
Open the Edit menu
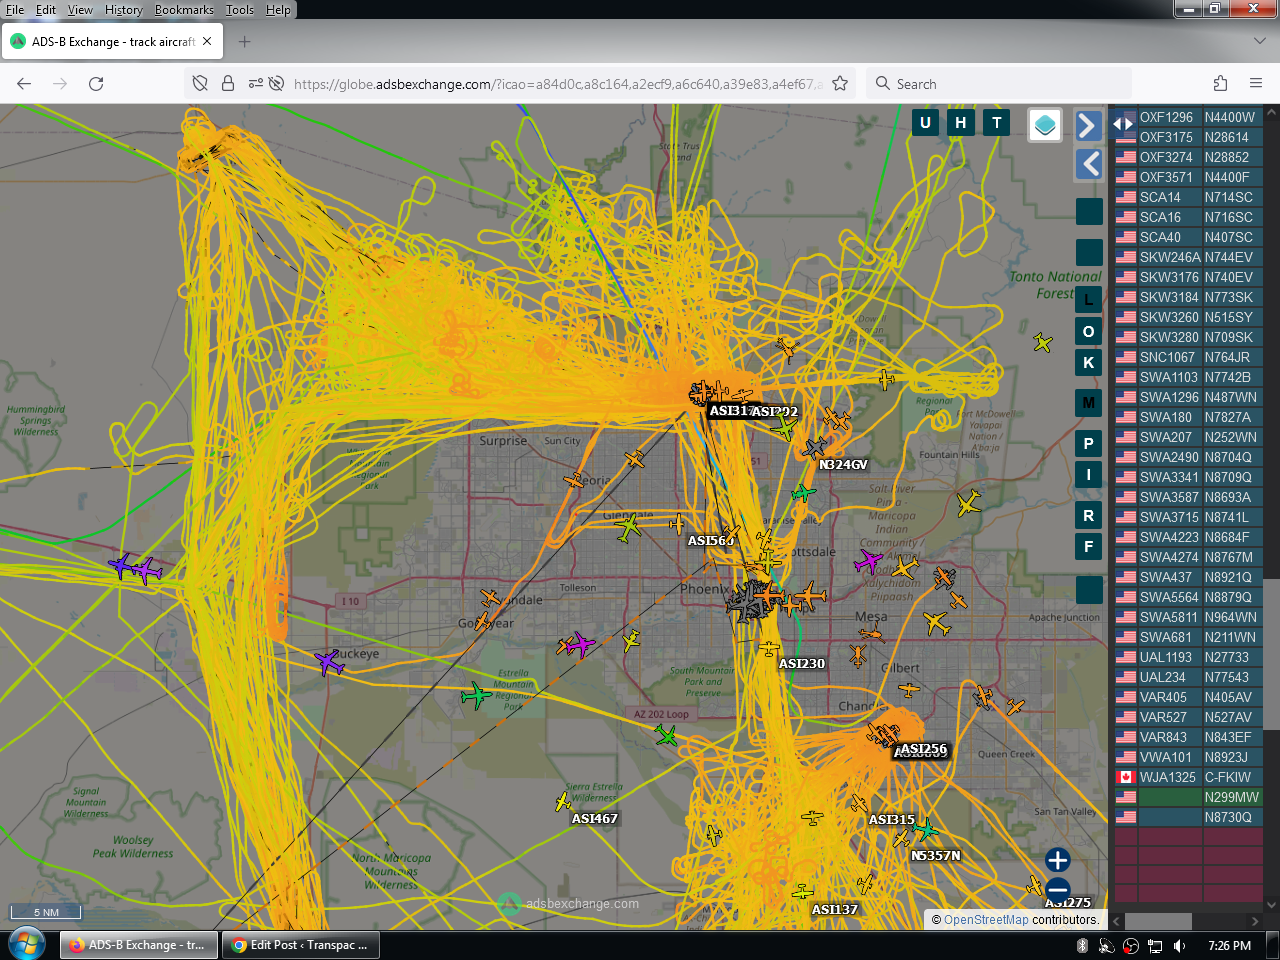click(x=46, y=10)
